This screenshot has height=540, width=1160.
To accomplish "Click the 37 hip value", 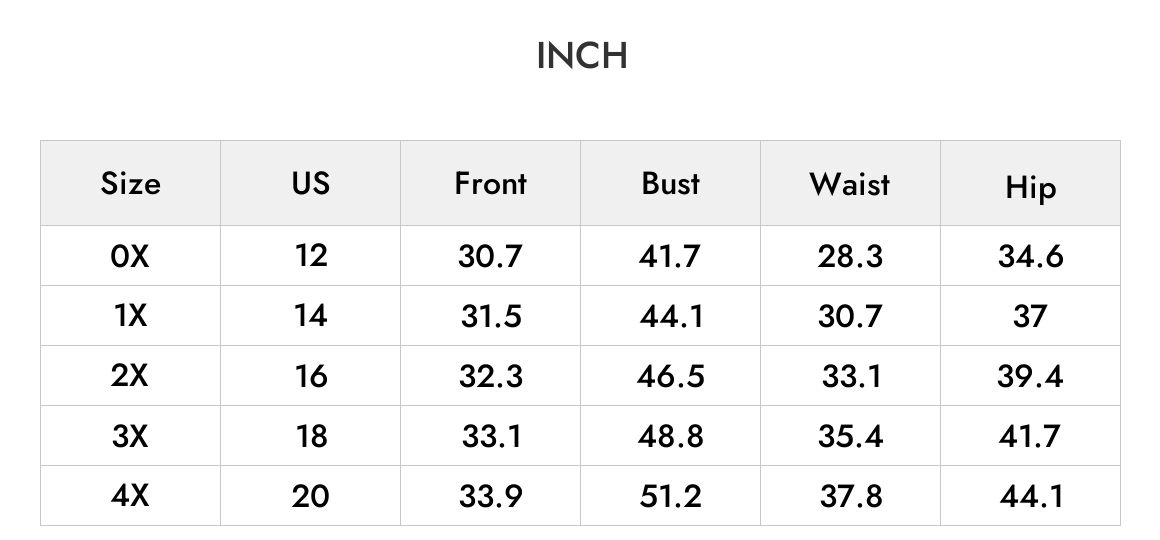I will tap(1031, 316).
